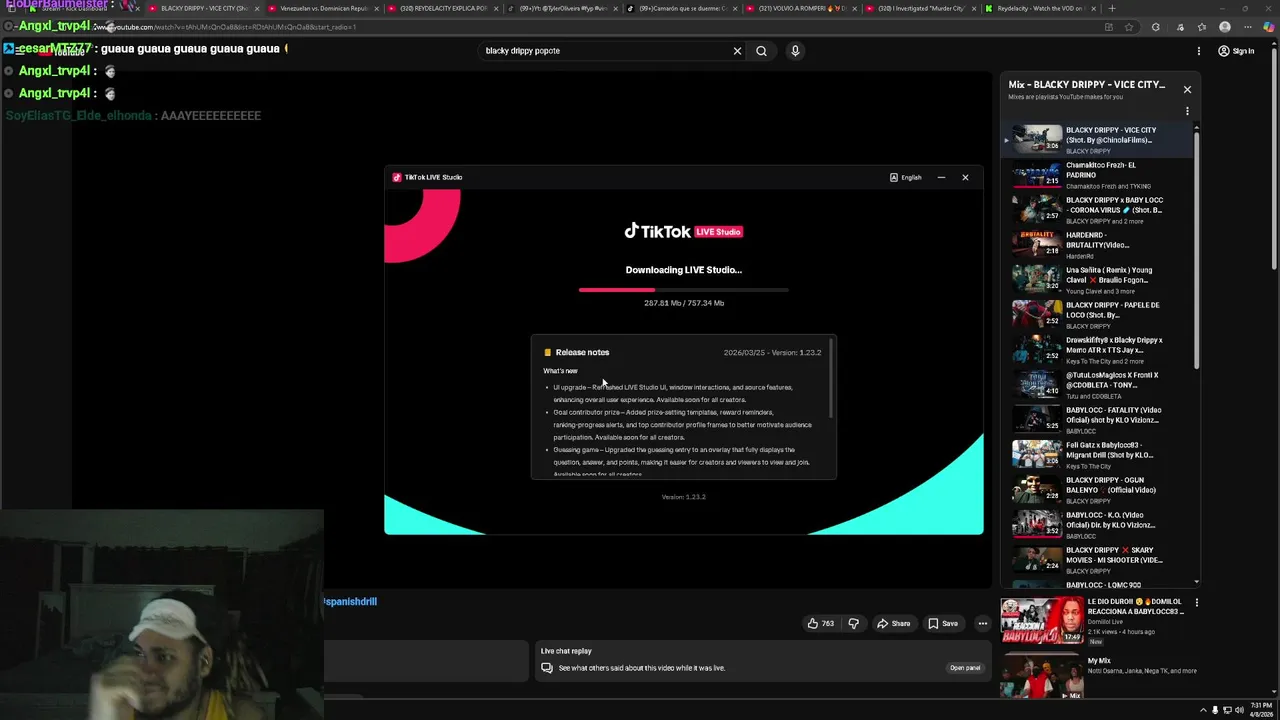Dislike the video
The height and width of the screenshot is (720, 1280).
(853, 623)
